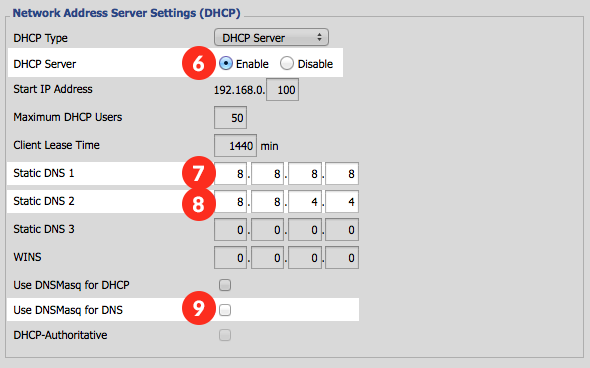Click Static DNS 2 fourth octet field

[x=342, y=202]
